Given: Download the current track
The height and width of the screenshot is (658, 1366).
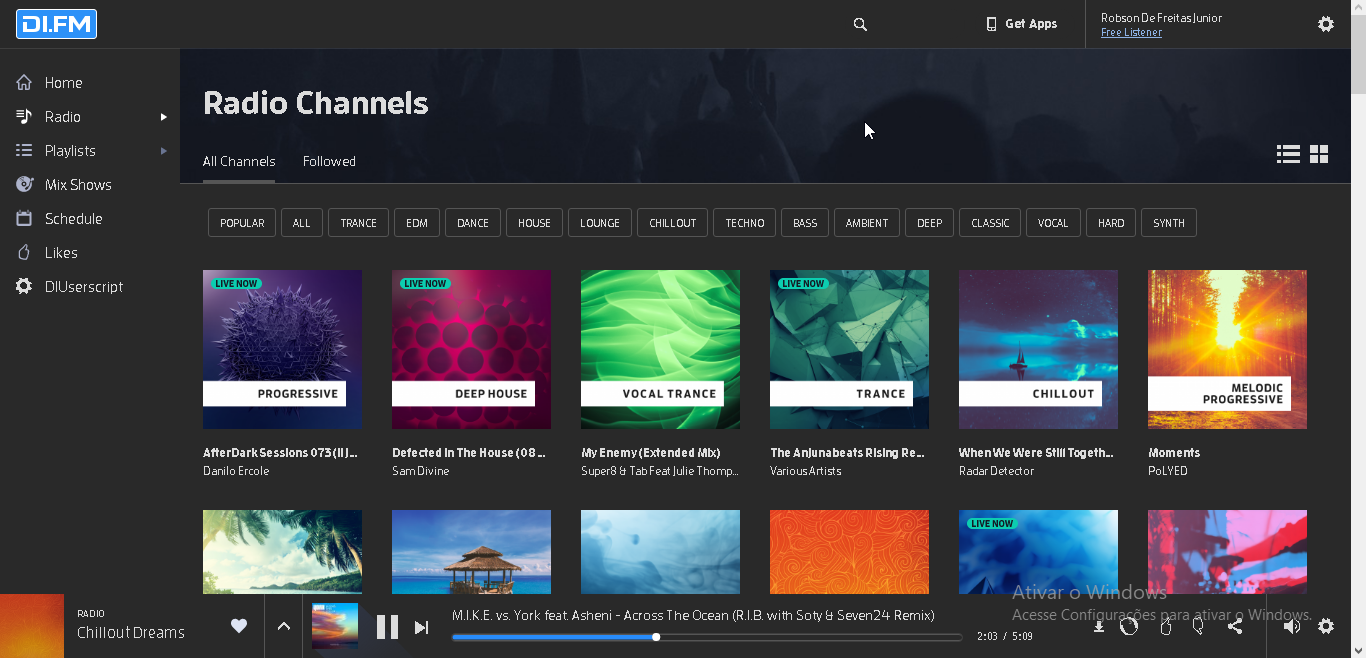Looking at the screenshot, I should point(1098,627).
